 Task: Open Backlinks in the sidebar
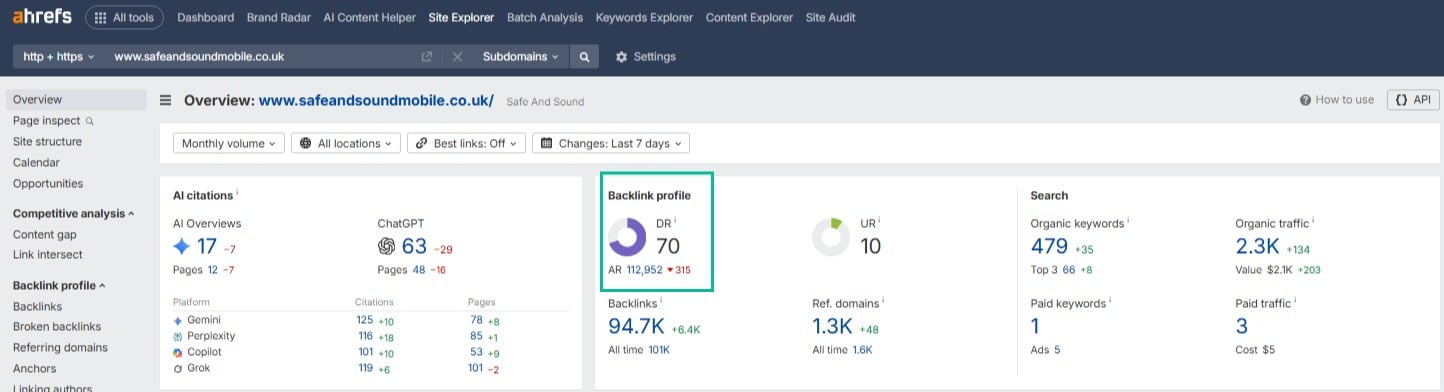tap(37, 307)
